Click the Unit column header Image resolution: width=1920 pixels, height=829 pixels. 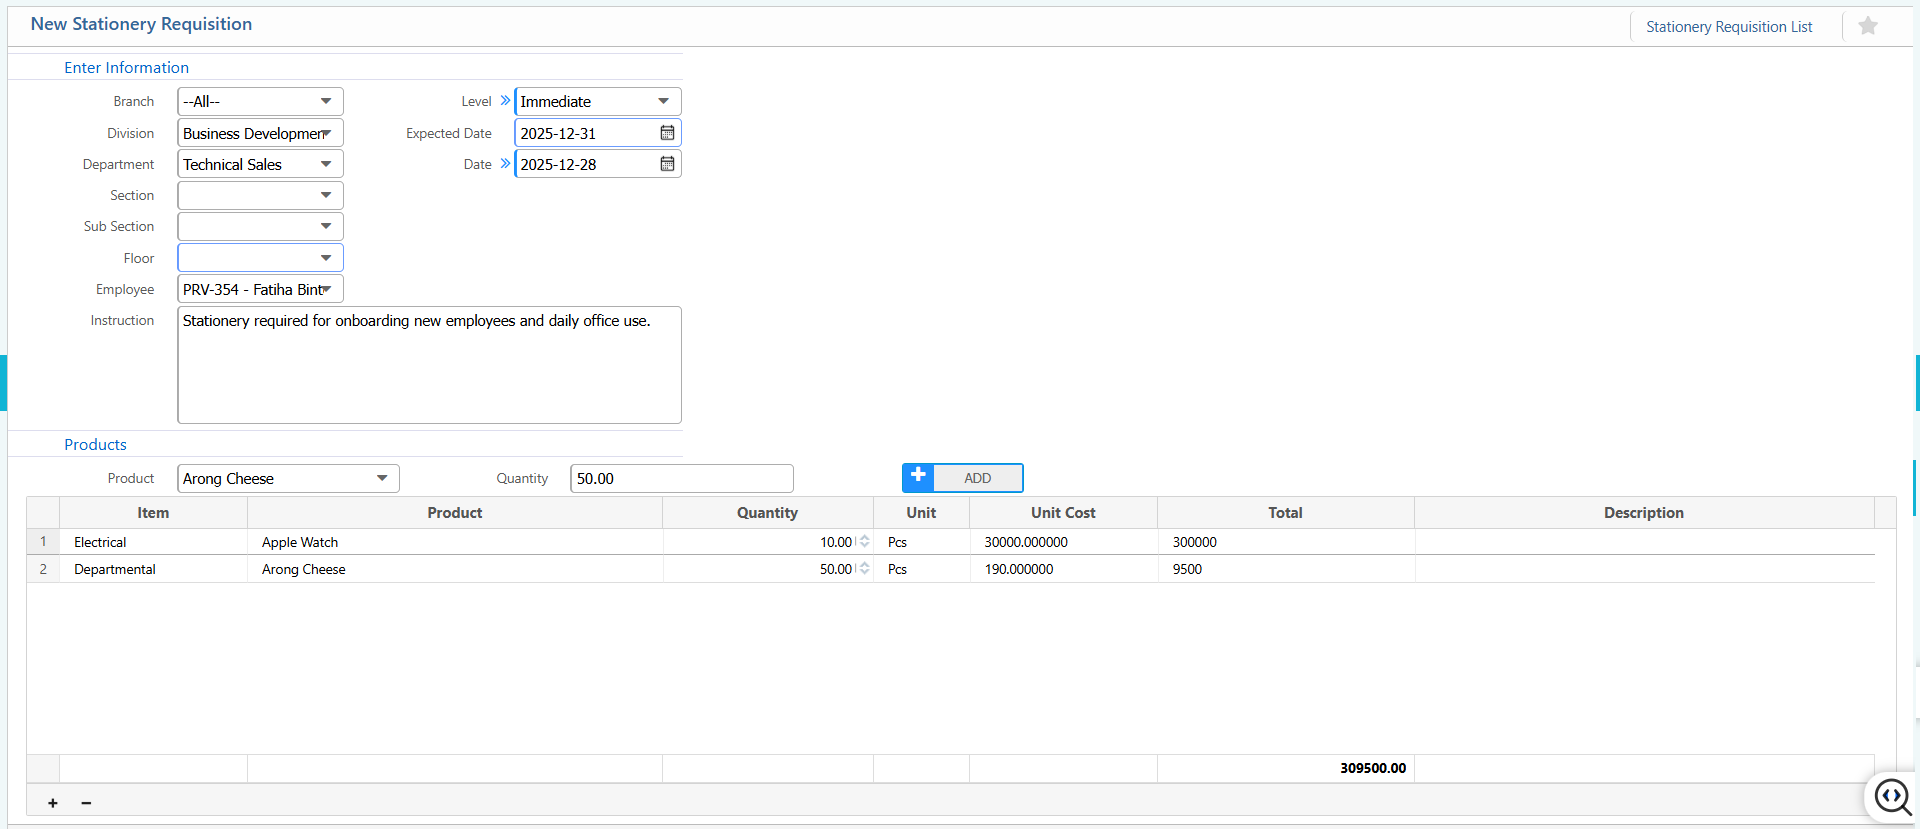921,513
